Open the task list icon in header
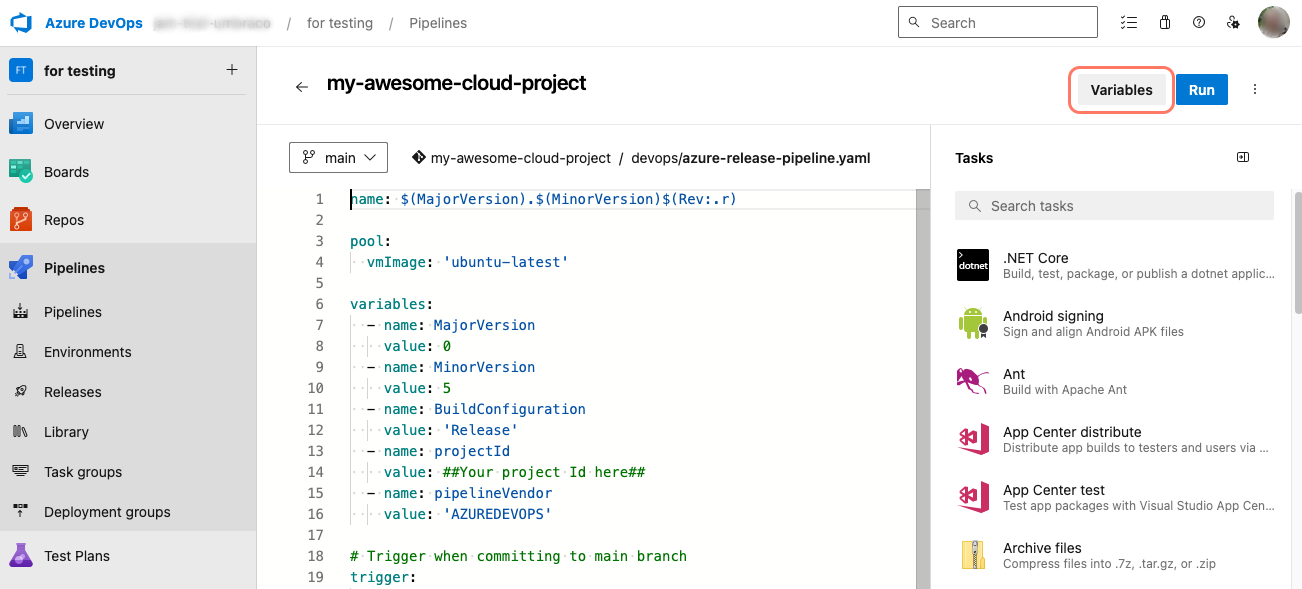The height and width of the screenshot is (589, 1302). point(1129,22)
